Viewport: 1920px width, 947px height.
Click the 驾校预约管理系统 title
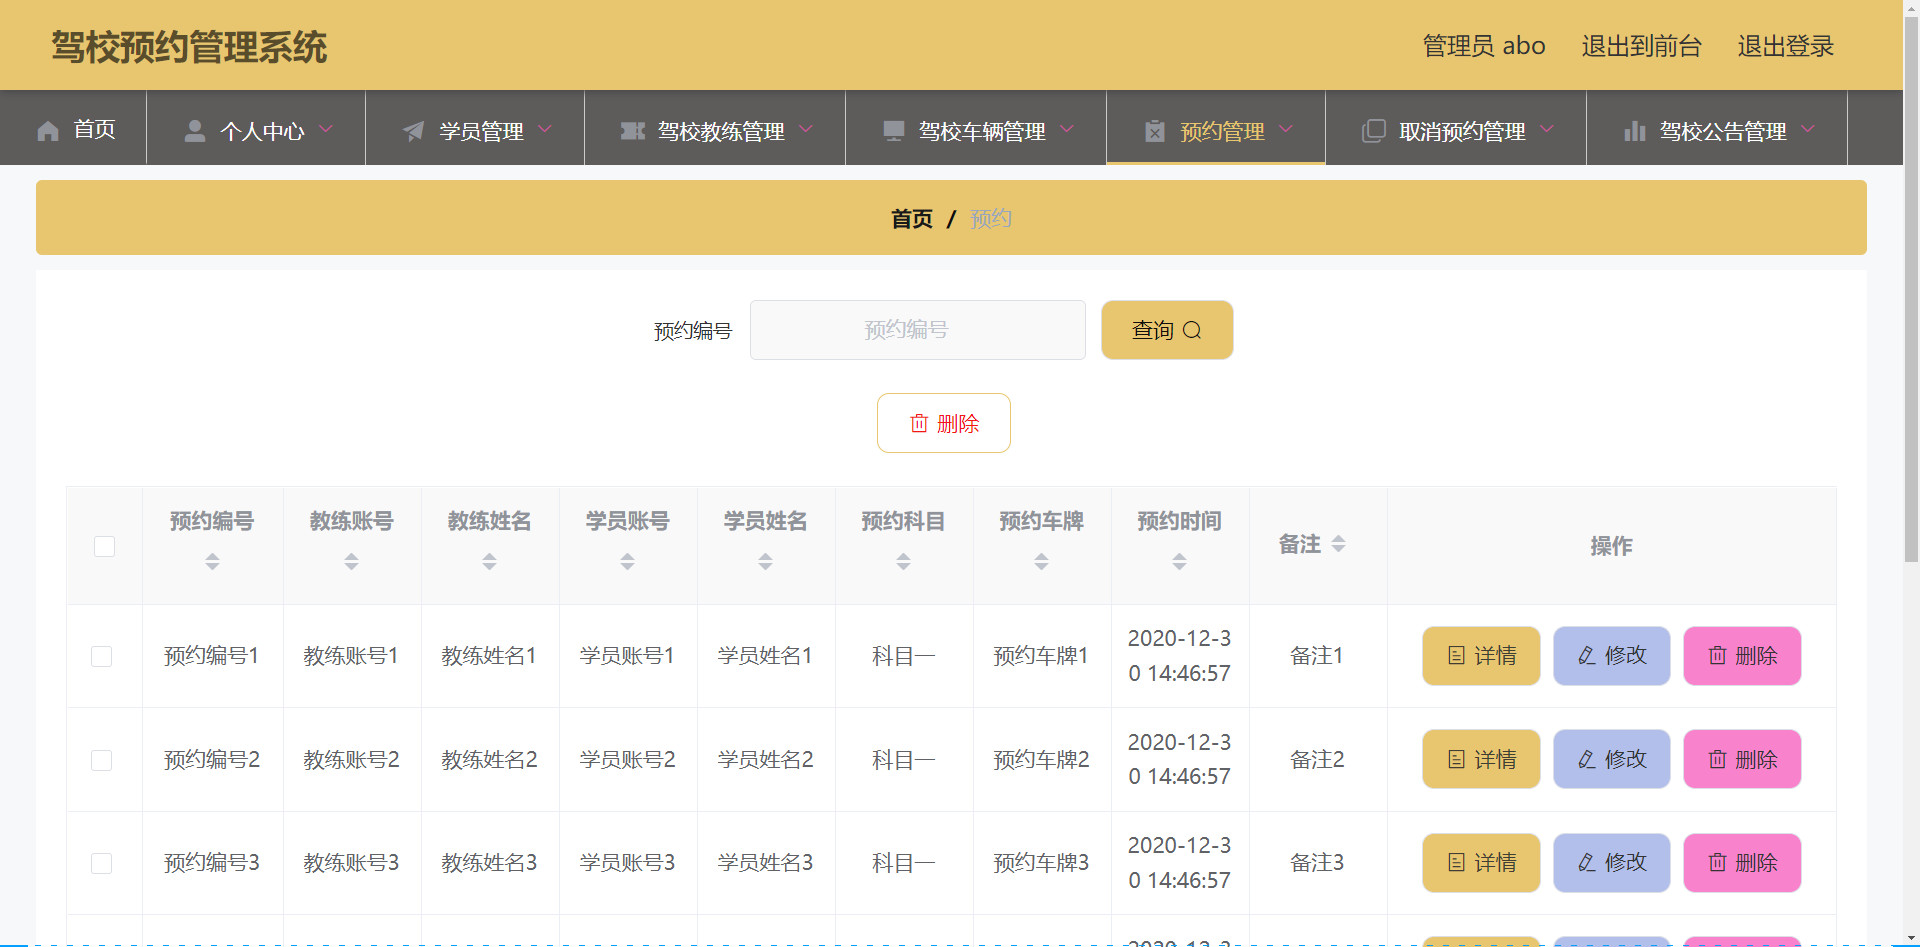(x=189, y=47)
